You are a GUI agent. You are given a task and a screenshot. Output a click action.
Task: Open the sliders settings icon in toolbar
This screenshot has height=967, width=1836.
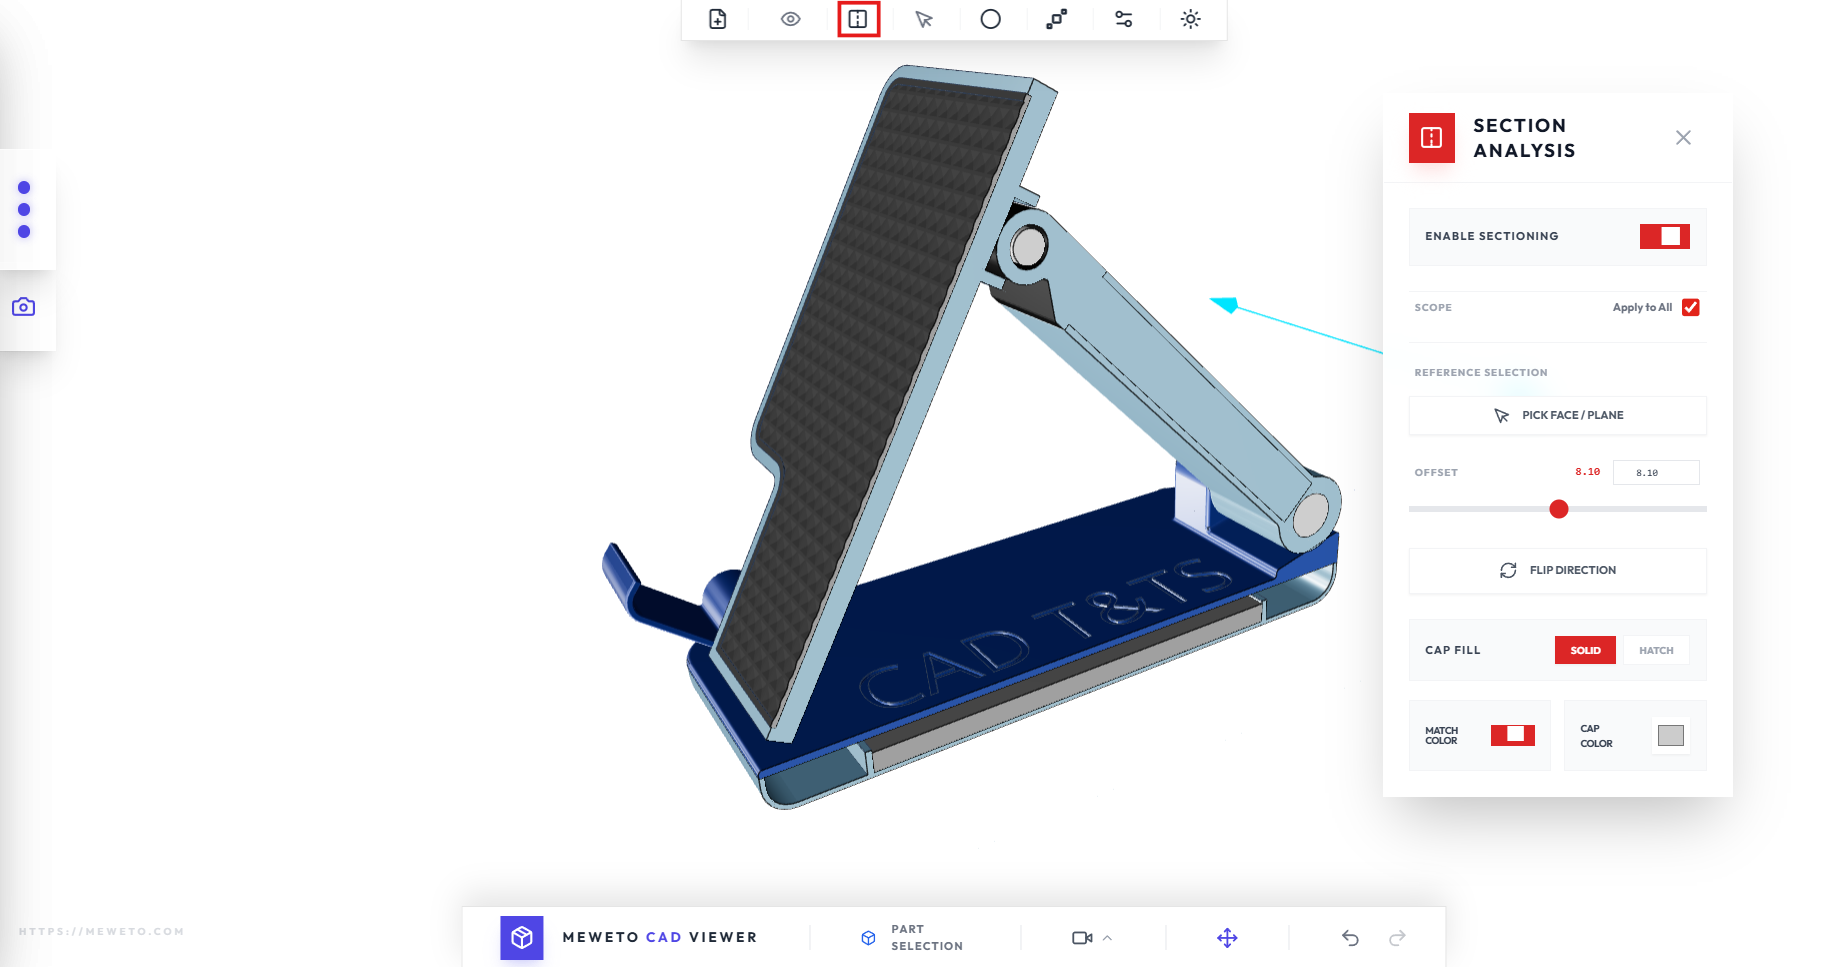tap(1124, 19)
